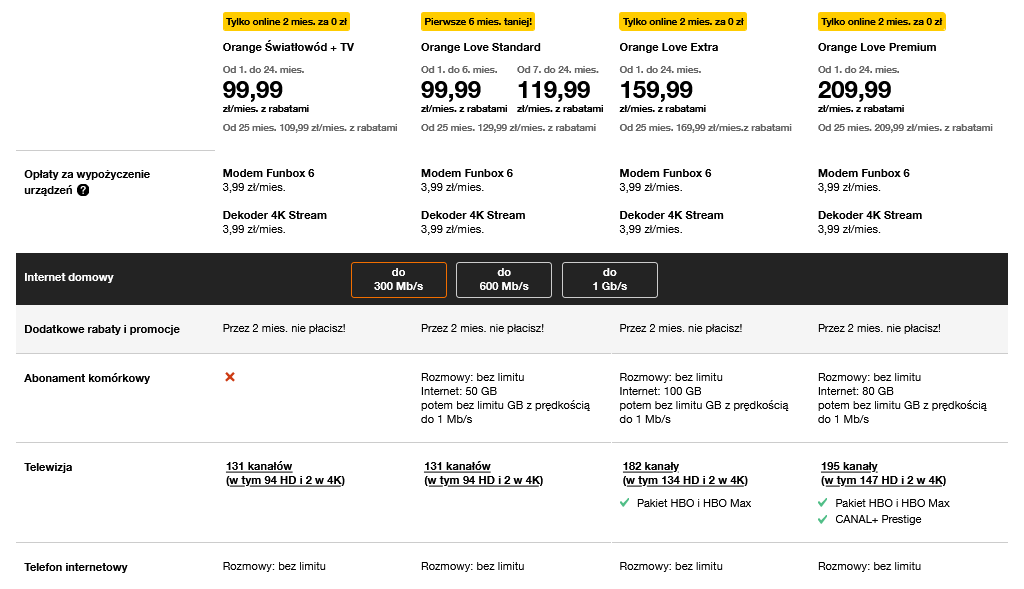This screenshot has height=589, width=1024.
Task: Click checkmark beside HBO Max in Love Premium
Action: 823,503
